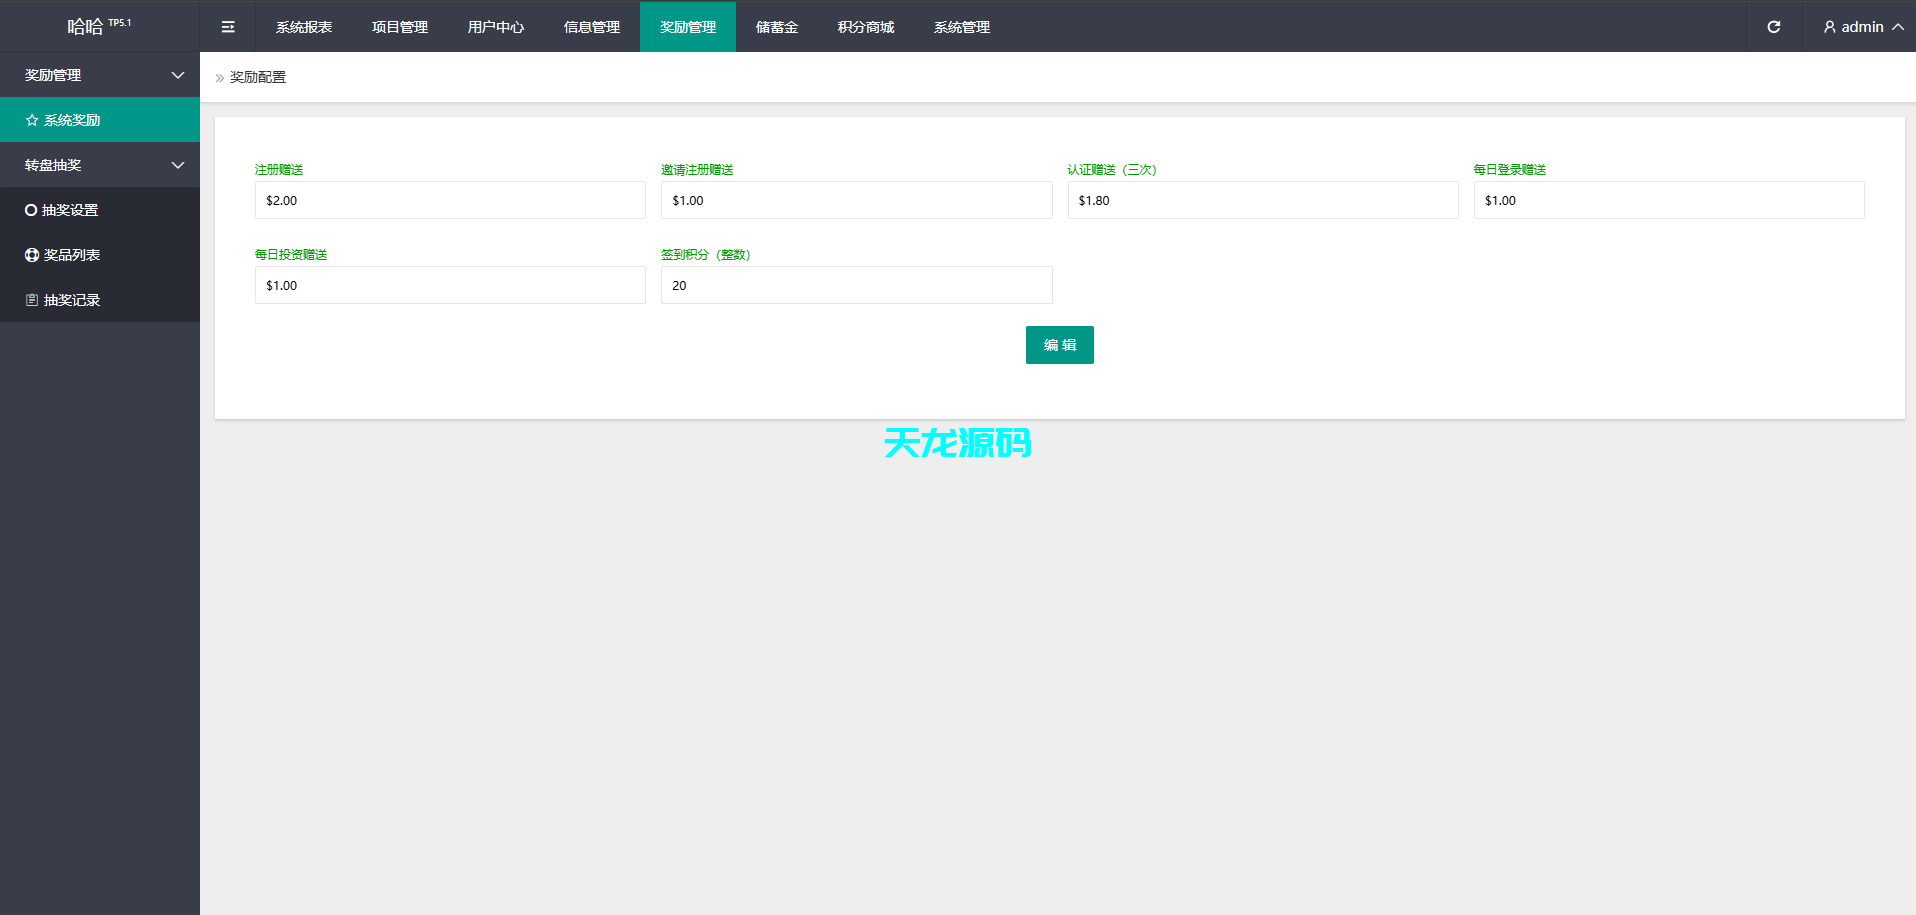Collapse the 奖励管理 sidebar section
Viewport: 1916px width, 915px height.
tap(100, 75)
